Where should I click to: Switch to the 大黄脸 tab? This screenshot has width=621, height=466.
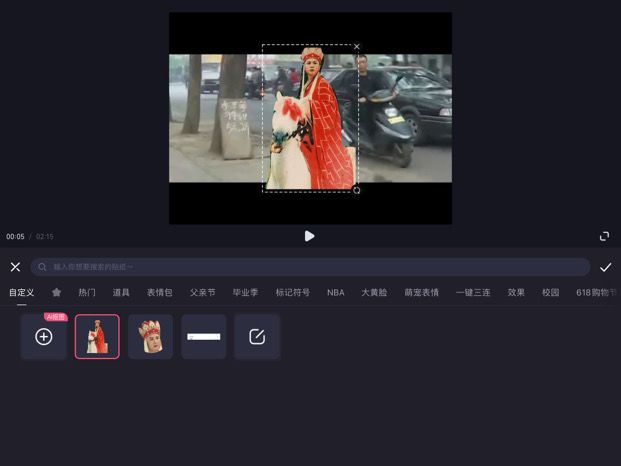point(374,293)
